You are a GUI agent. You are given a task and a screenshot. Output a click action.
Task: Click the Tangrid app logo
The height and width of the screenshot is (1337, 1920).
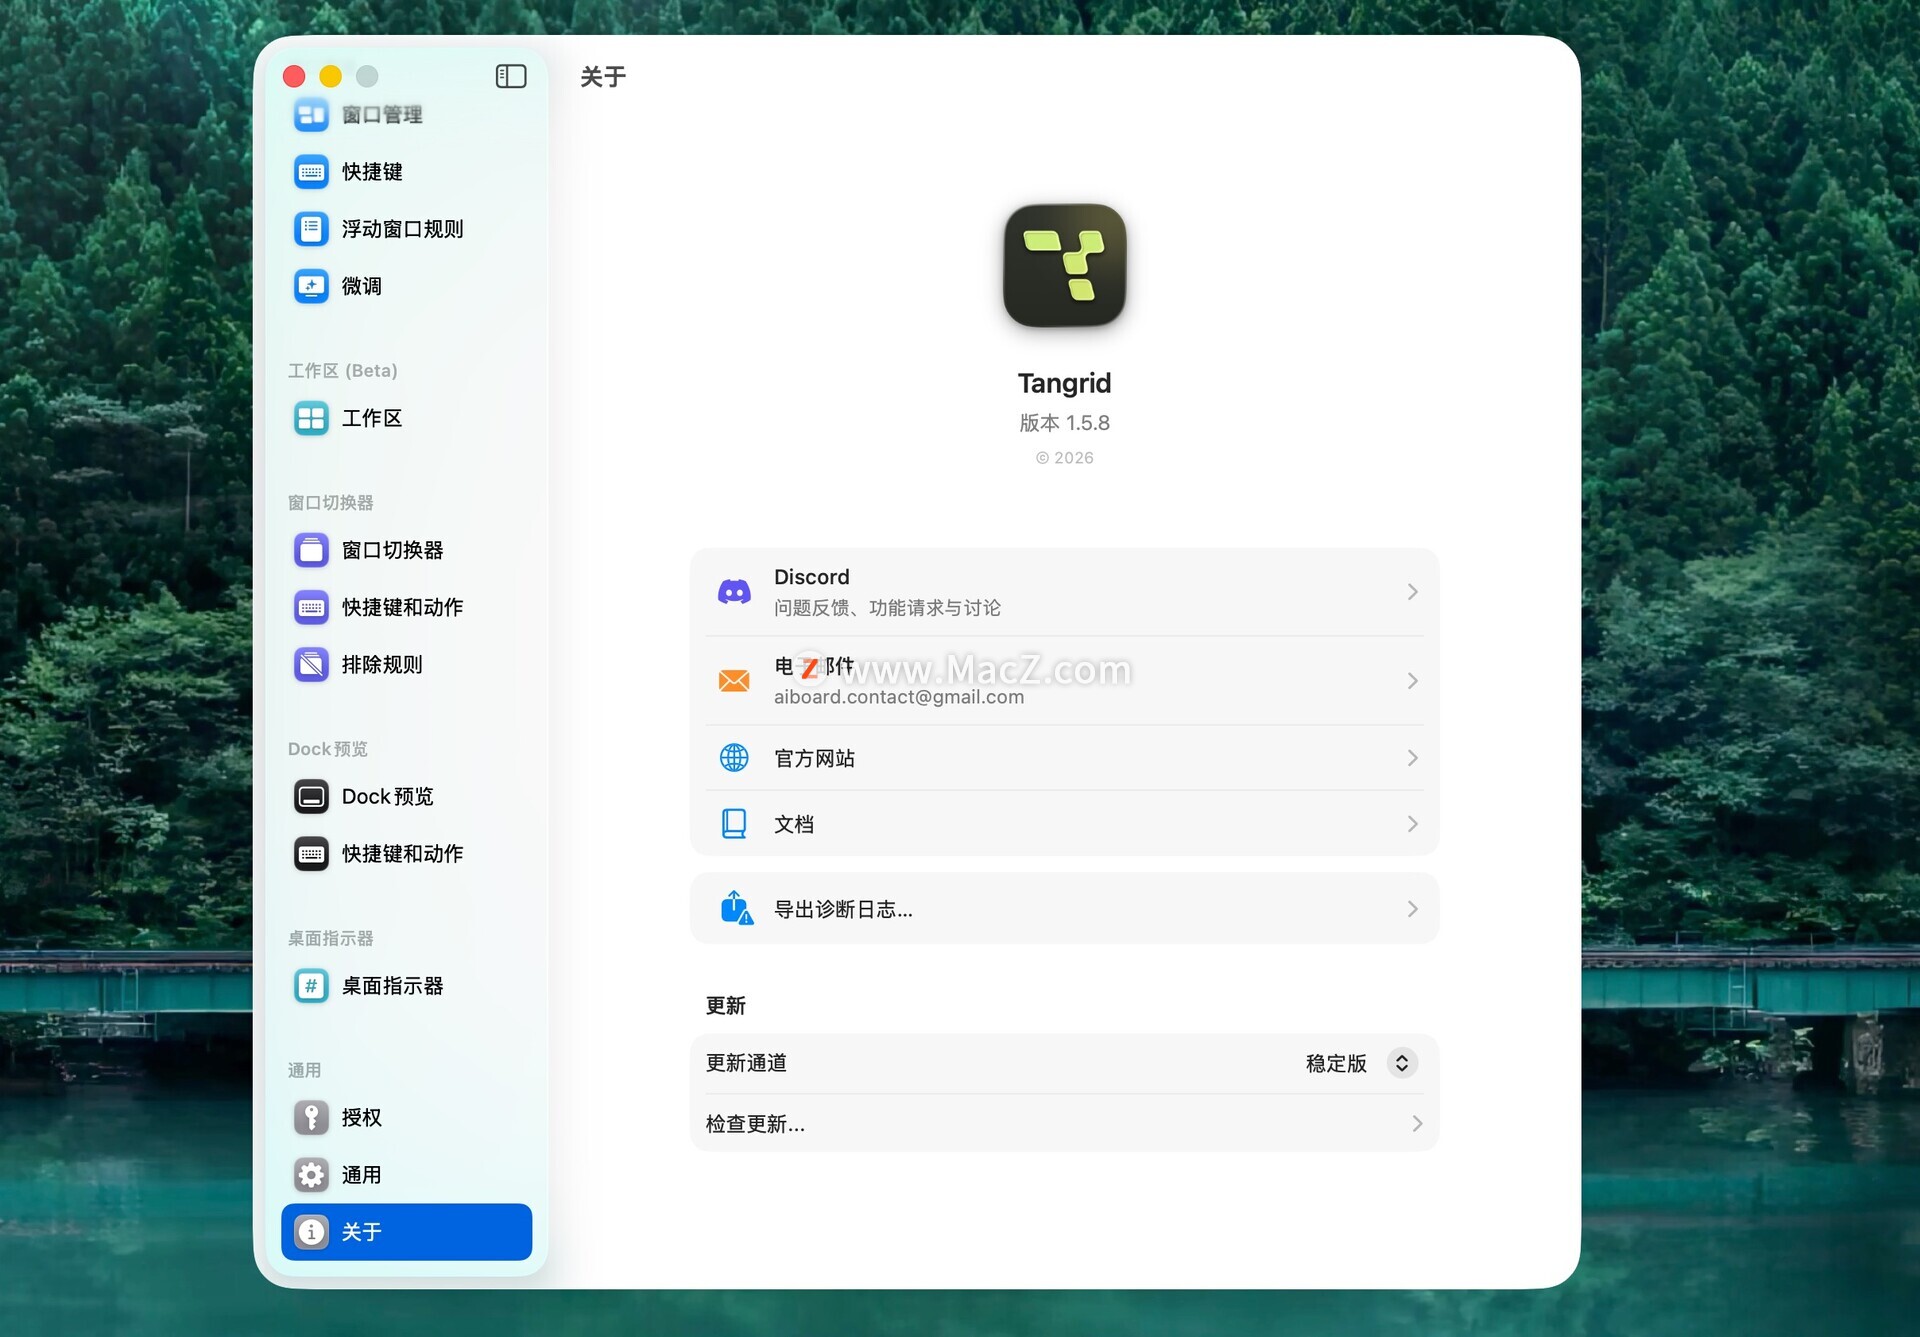[1065, 265]
